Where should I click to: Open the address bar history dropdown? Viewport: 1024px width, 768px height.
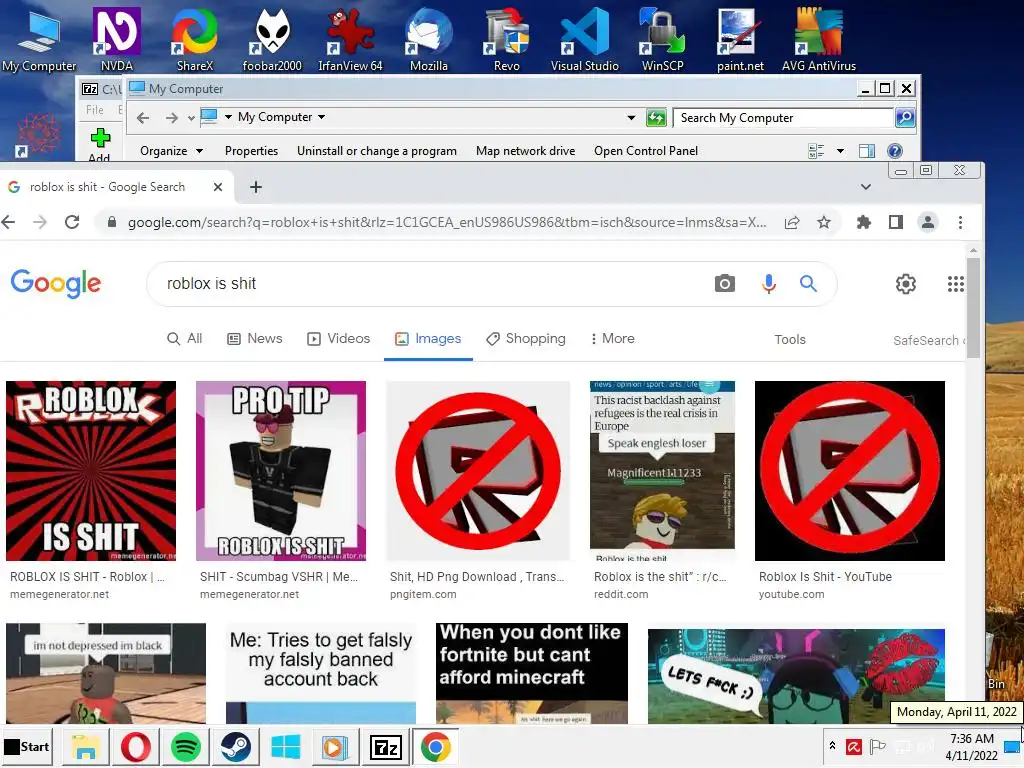pos(631,118)
